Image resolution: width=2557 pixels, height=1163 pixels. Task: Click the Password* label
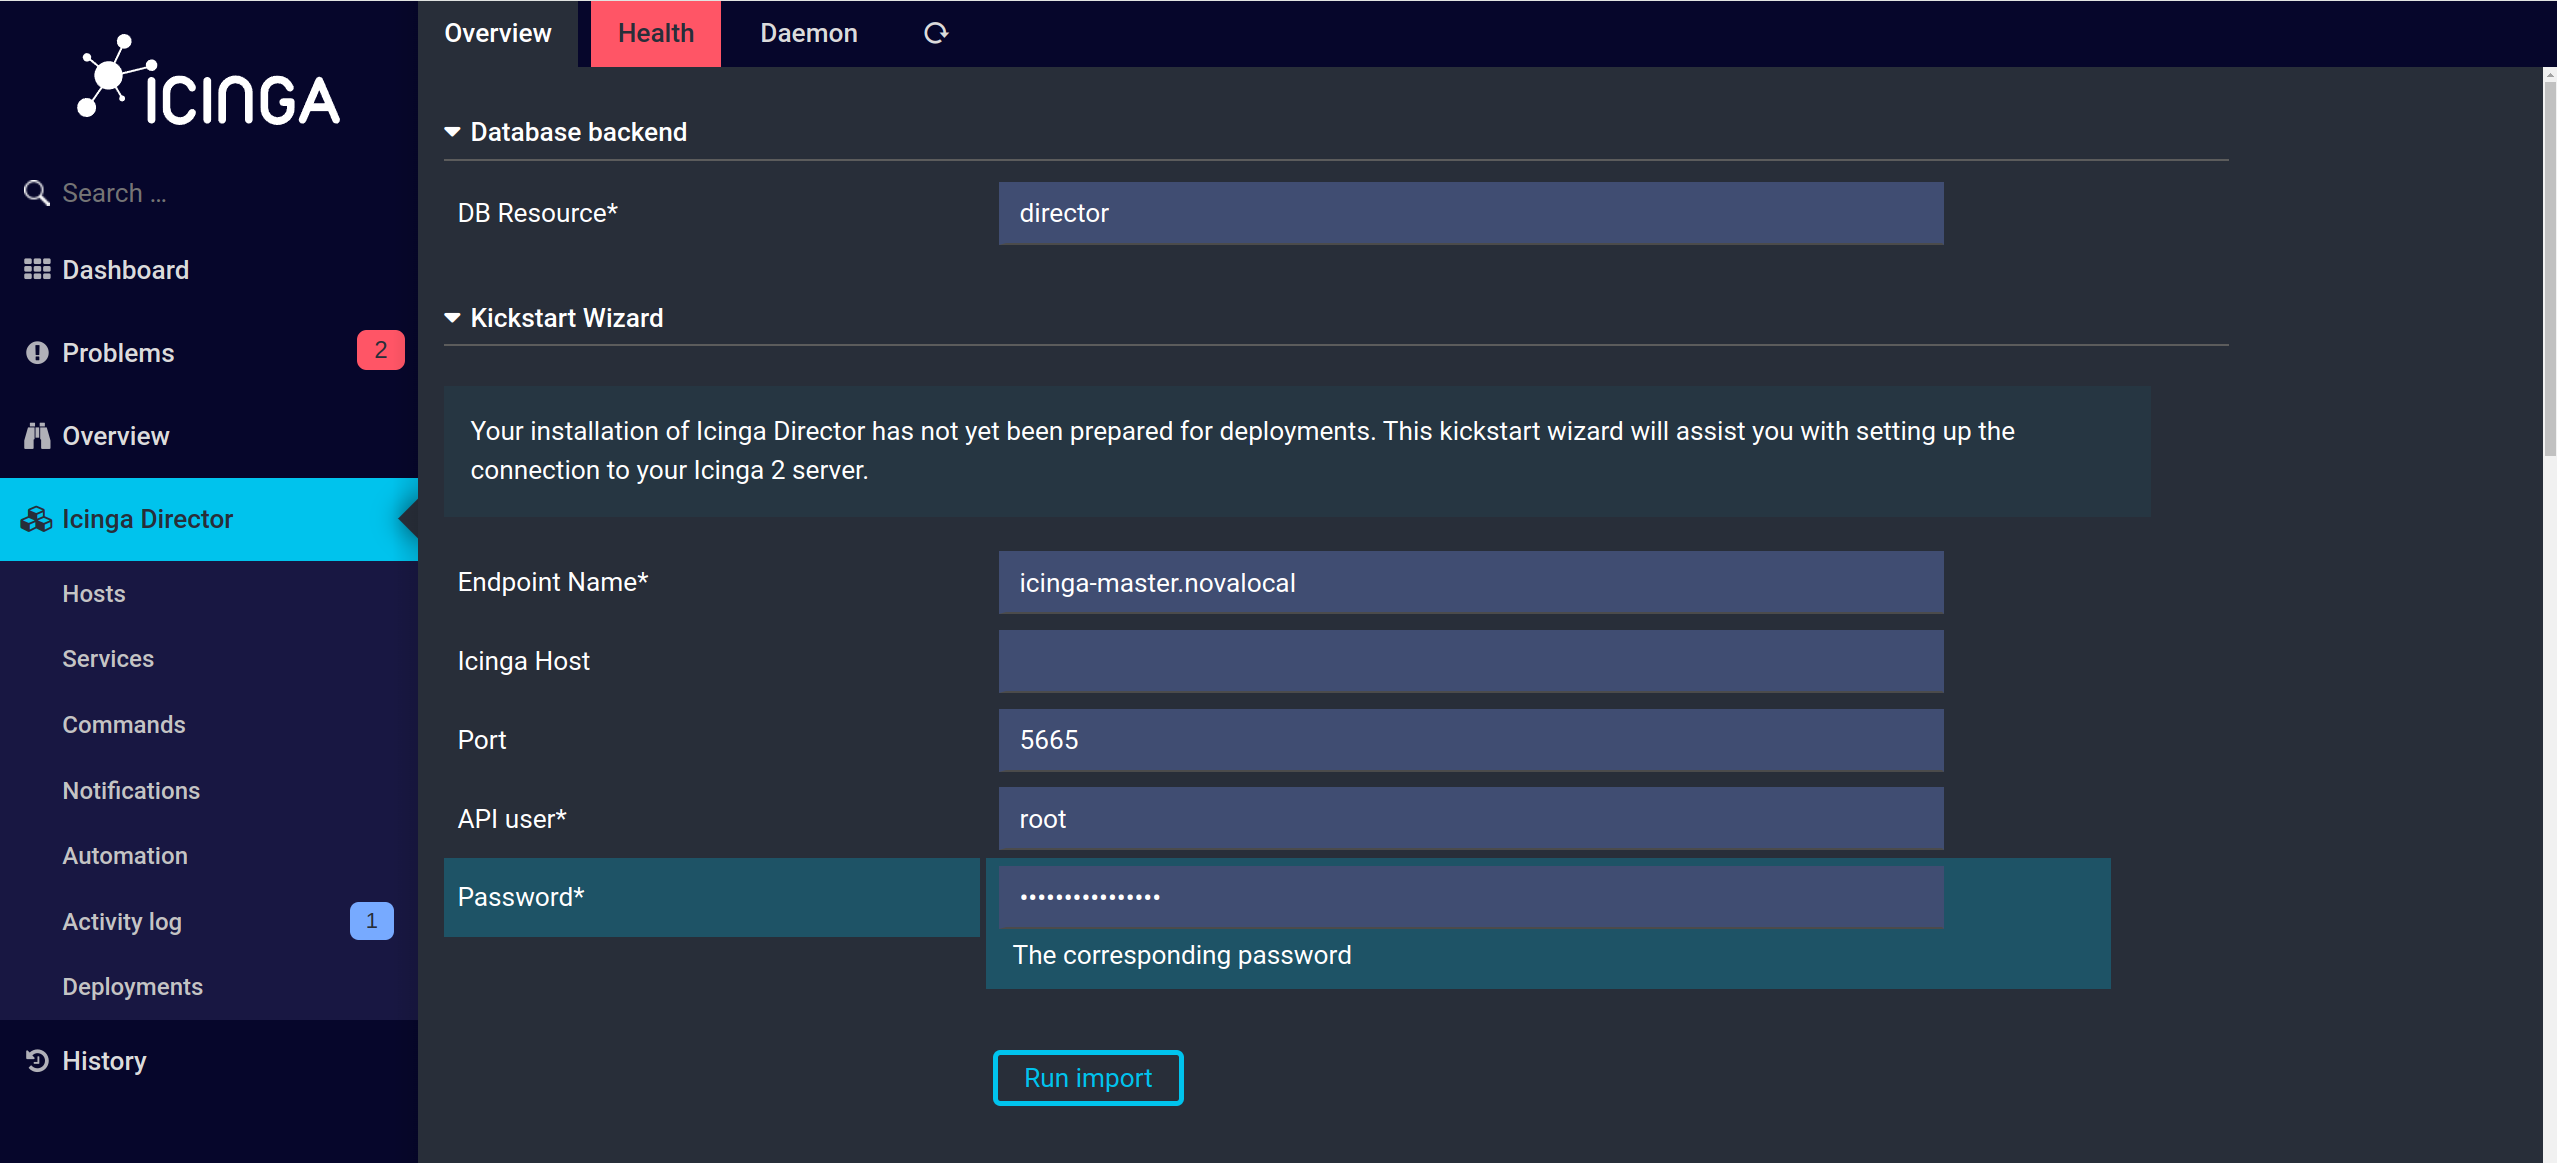521,897
